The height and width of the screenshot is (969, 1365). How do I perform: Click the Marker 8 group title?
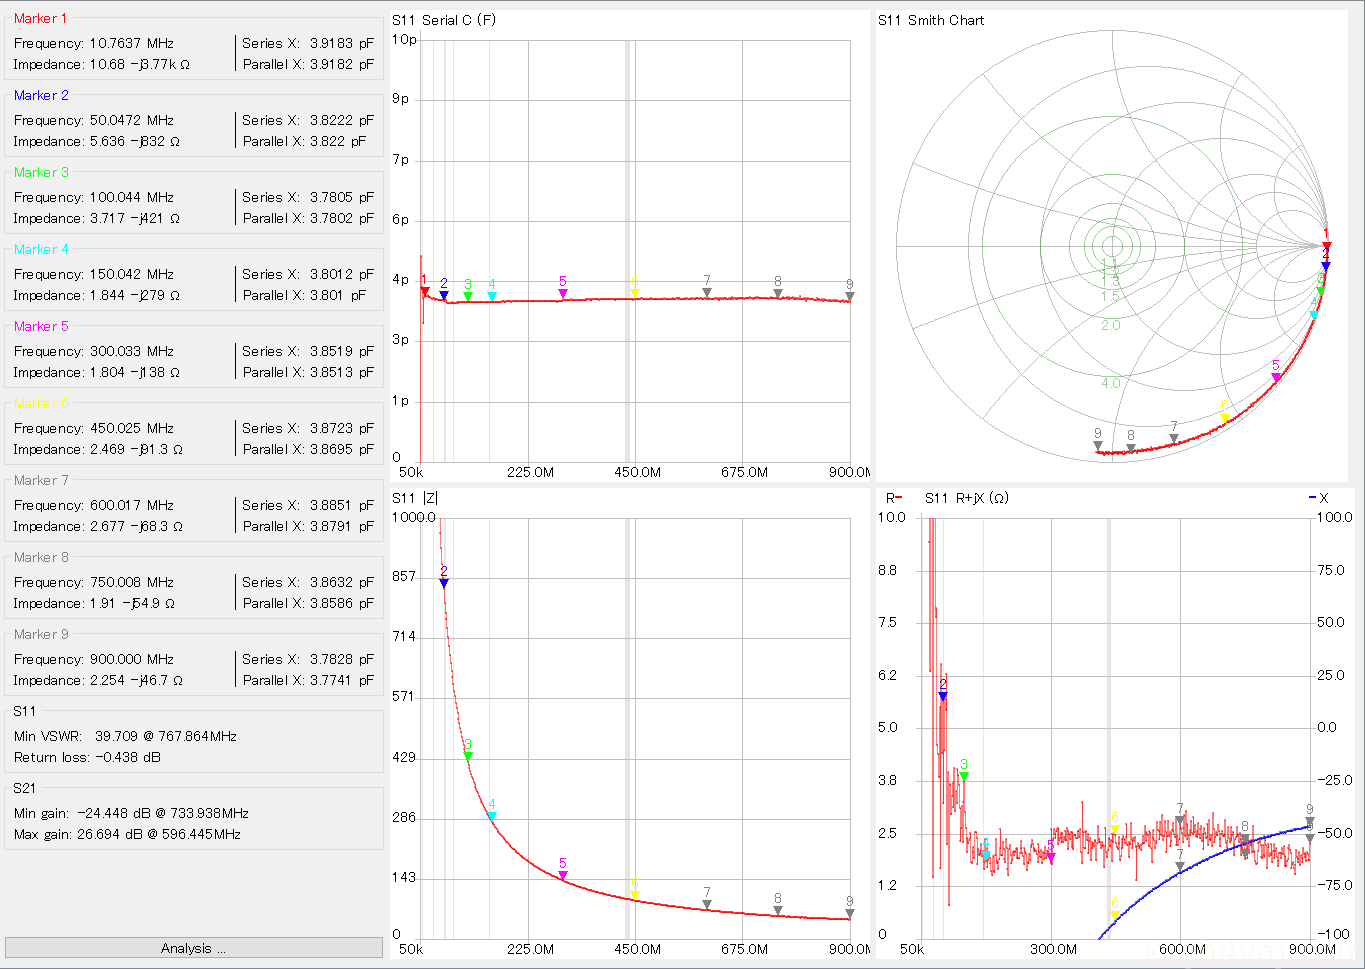pyautogui.click(x=41, y=557)
